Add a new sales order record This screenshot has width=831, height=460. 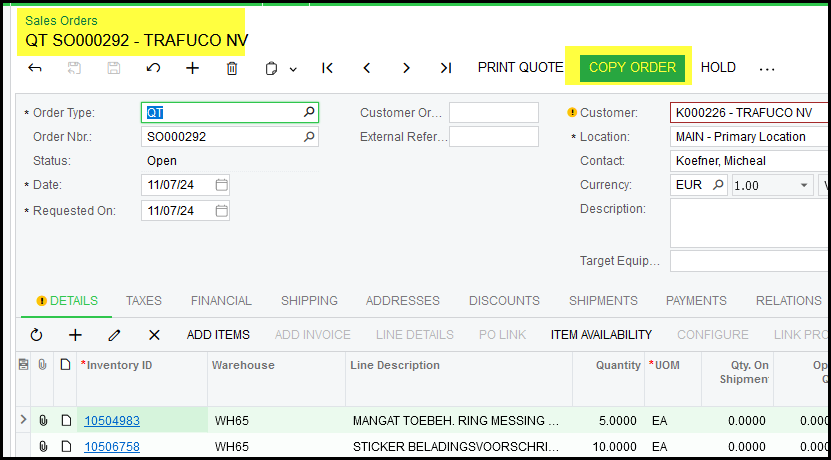coord(193,68)
